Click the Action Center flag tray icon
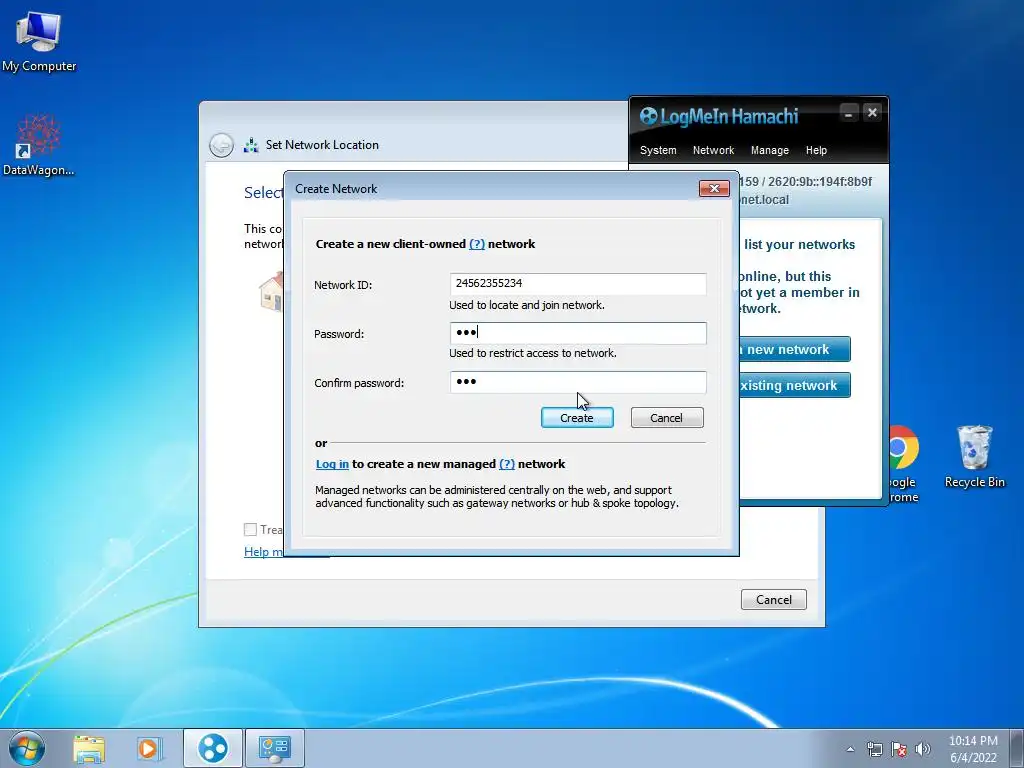The width and height of the screenshot is (1024, 768). coord(899,749)
